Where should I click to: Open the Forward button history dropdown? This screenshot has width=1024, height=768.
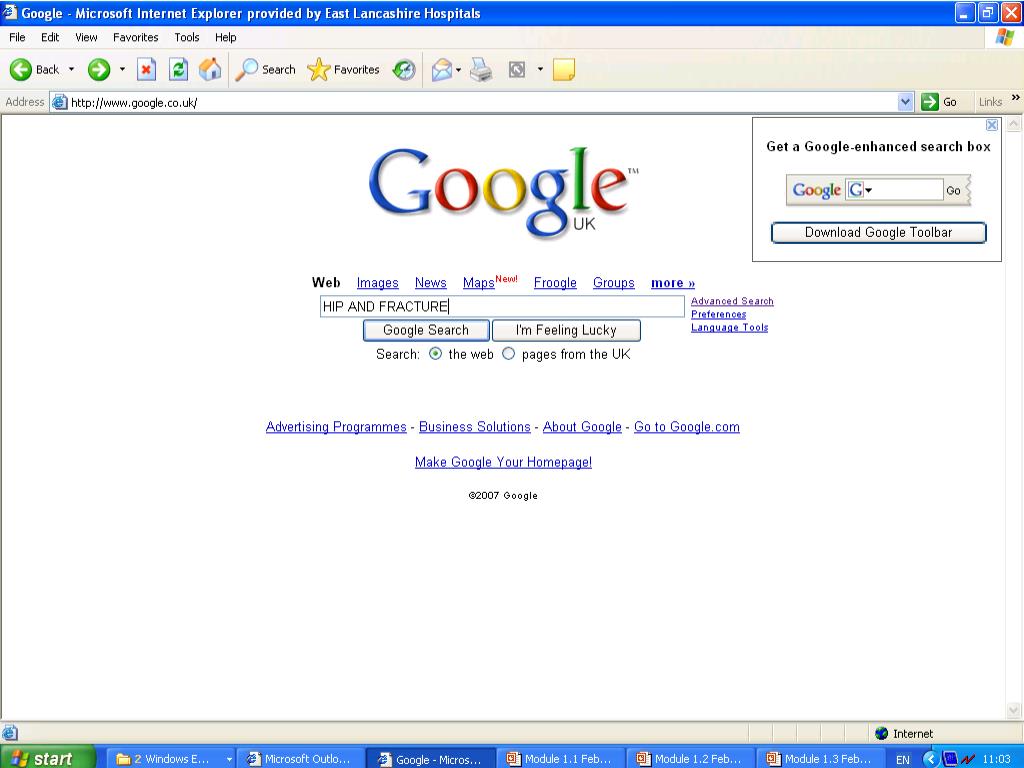pyautogui.click(x=122, y=69)
